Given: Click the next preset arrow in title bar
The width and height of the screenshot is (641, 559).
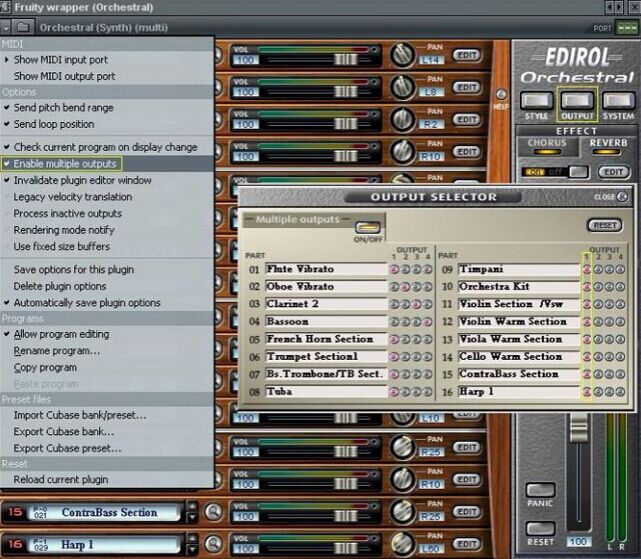Looking at the screenshot, I should coord(619,7).
